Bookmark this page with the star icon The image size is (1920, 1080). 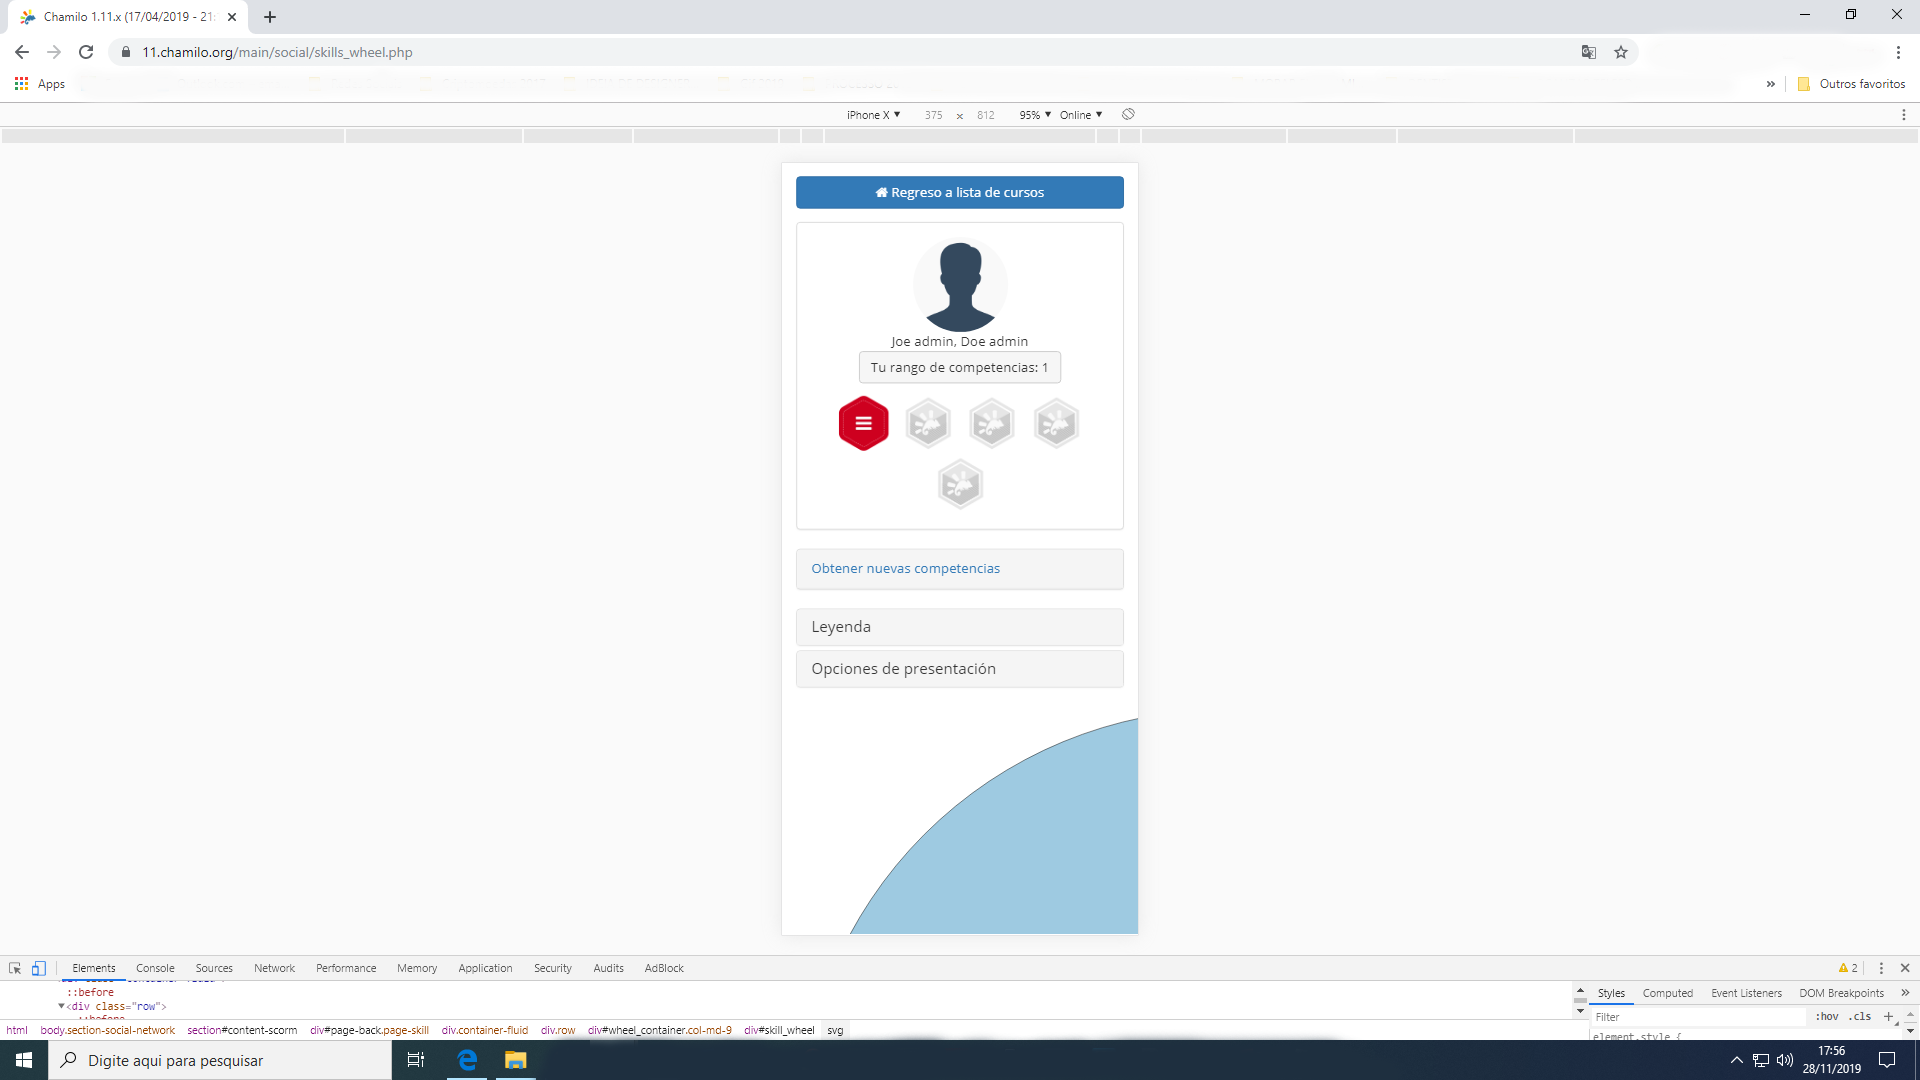tap(1621, 52)
